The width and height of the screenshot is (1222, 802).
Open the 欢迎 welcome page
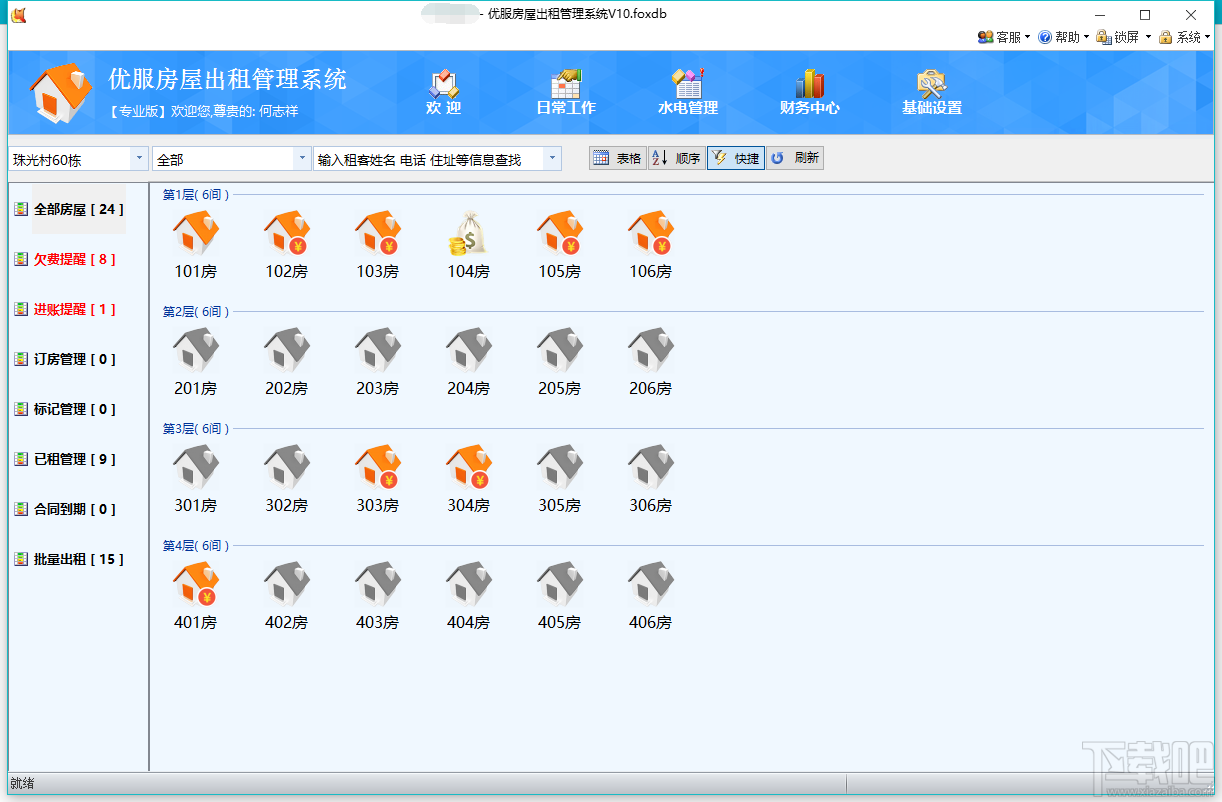[x=443, y=92]
